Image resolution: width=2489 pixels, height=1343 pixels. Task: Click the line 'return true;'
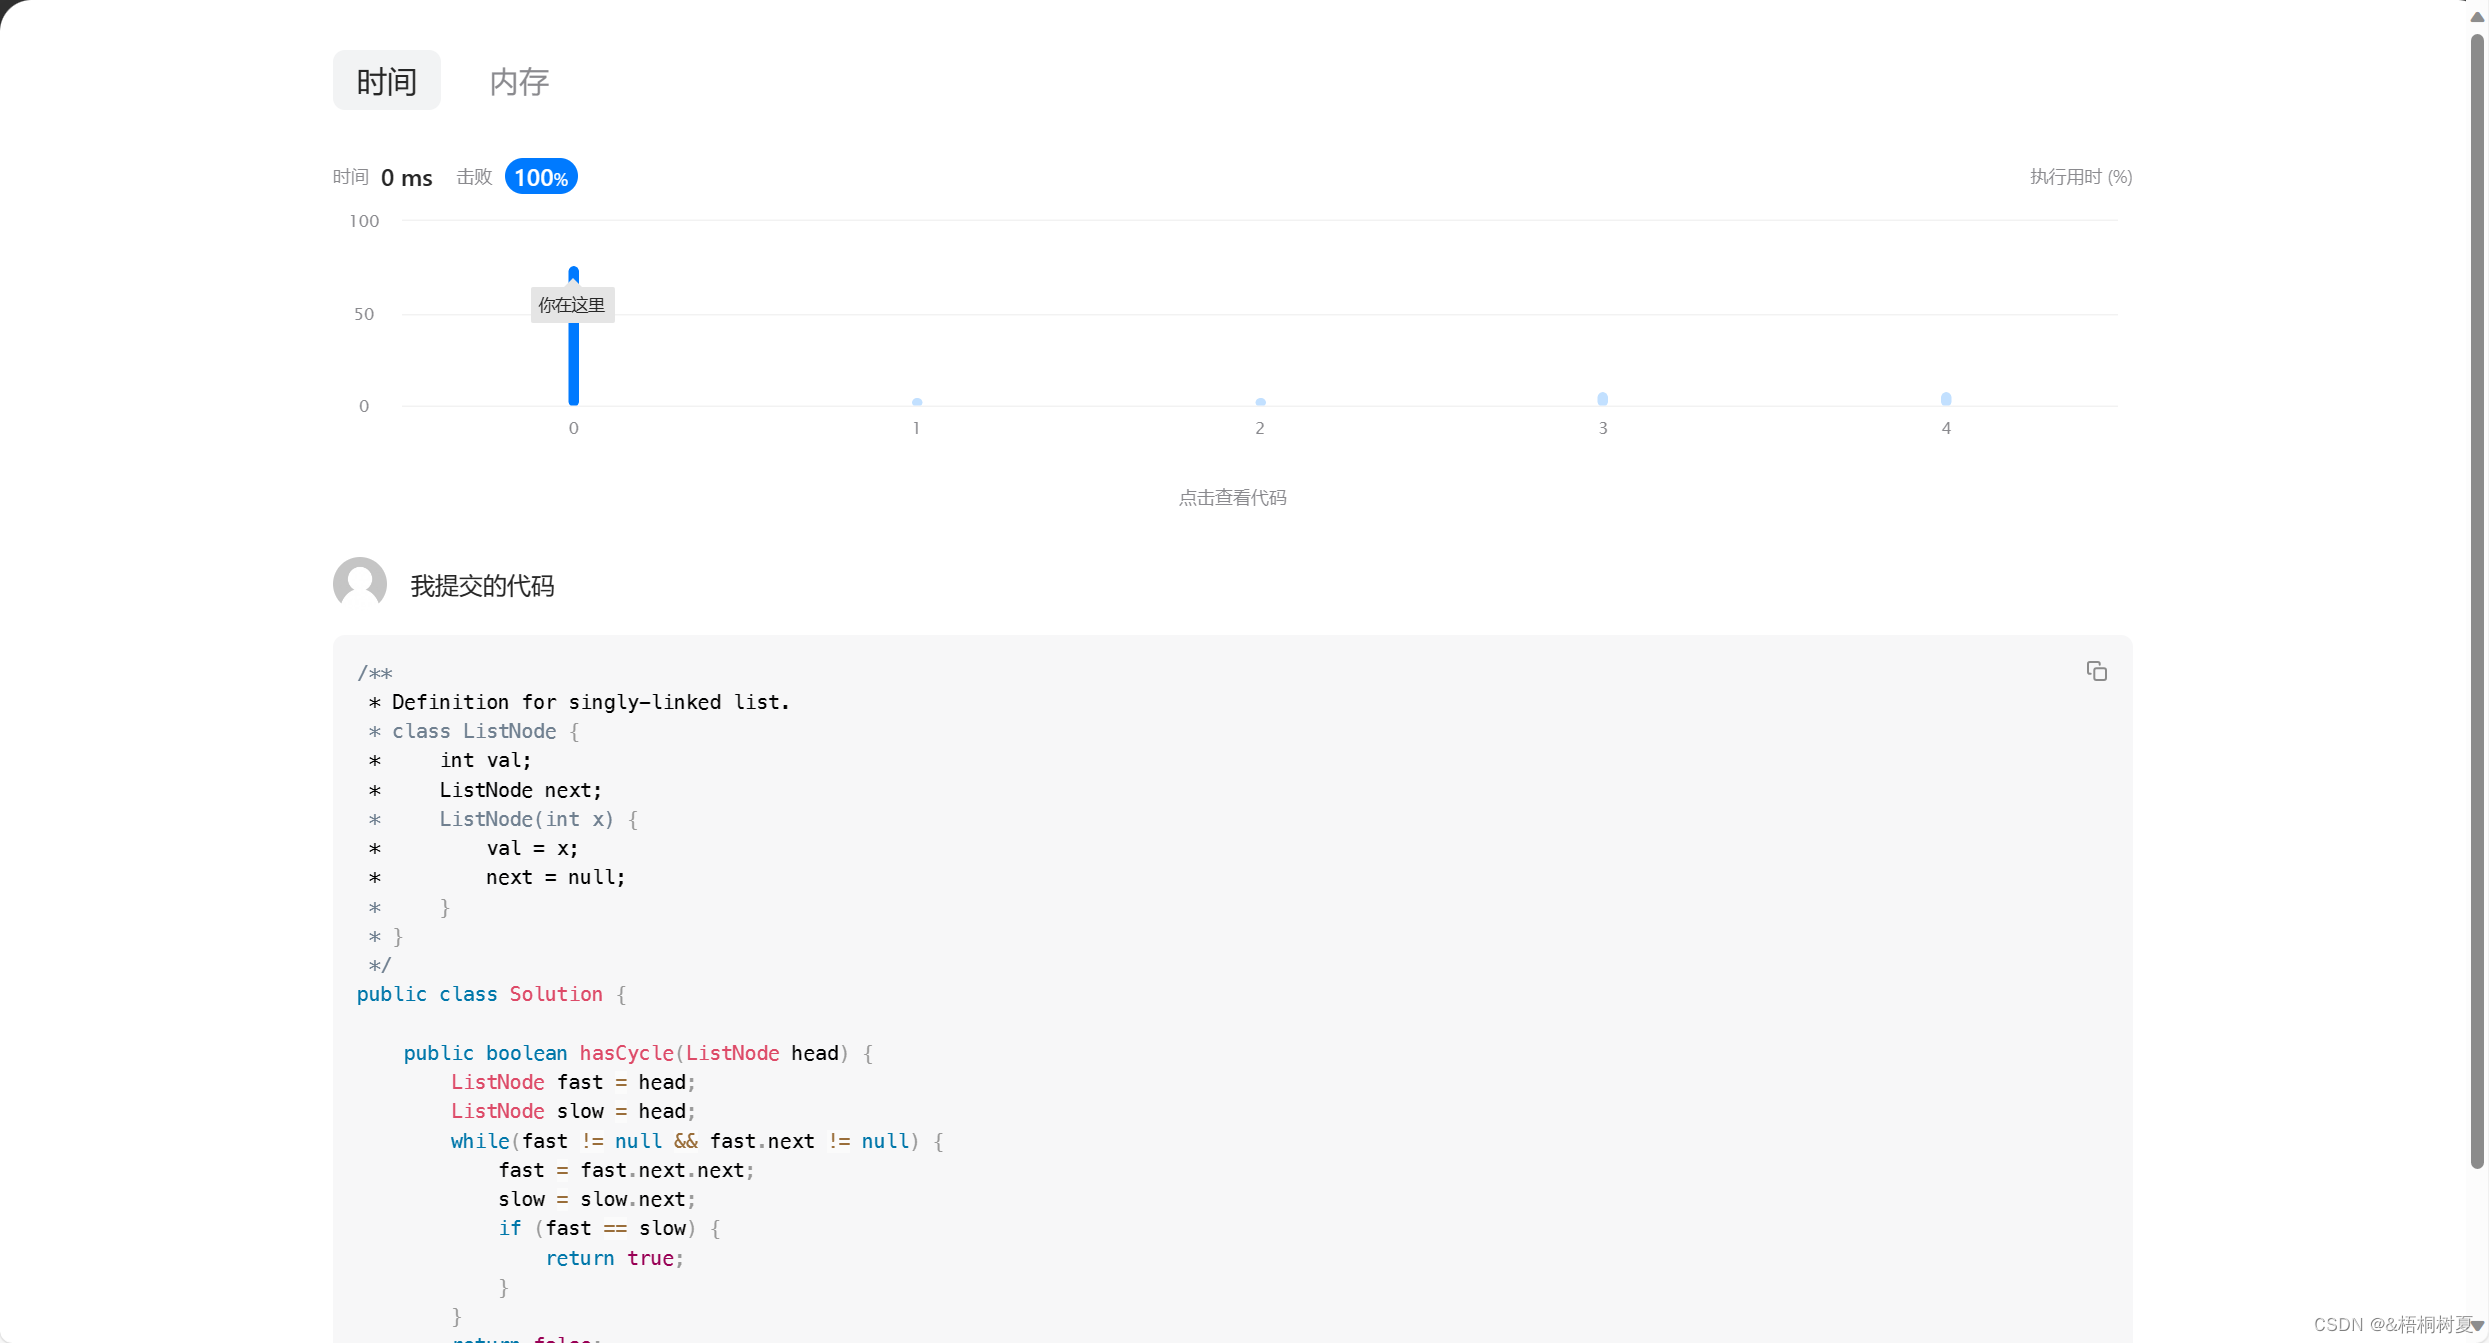(615, 1258)
